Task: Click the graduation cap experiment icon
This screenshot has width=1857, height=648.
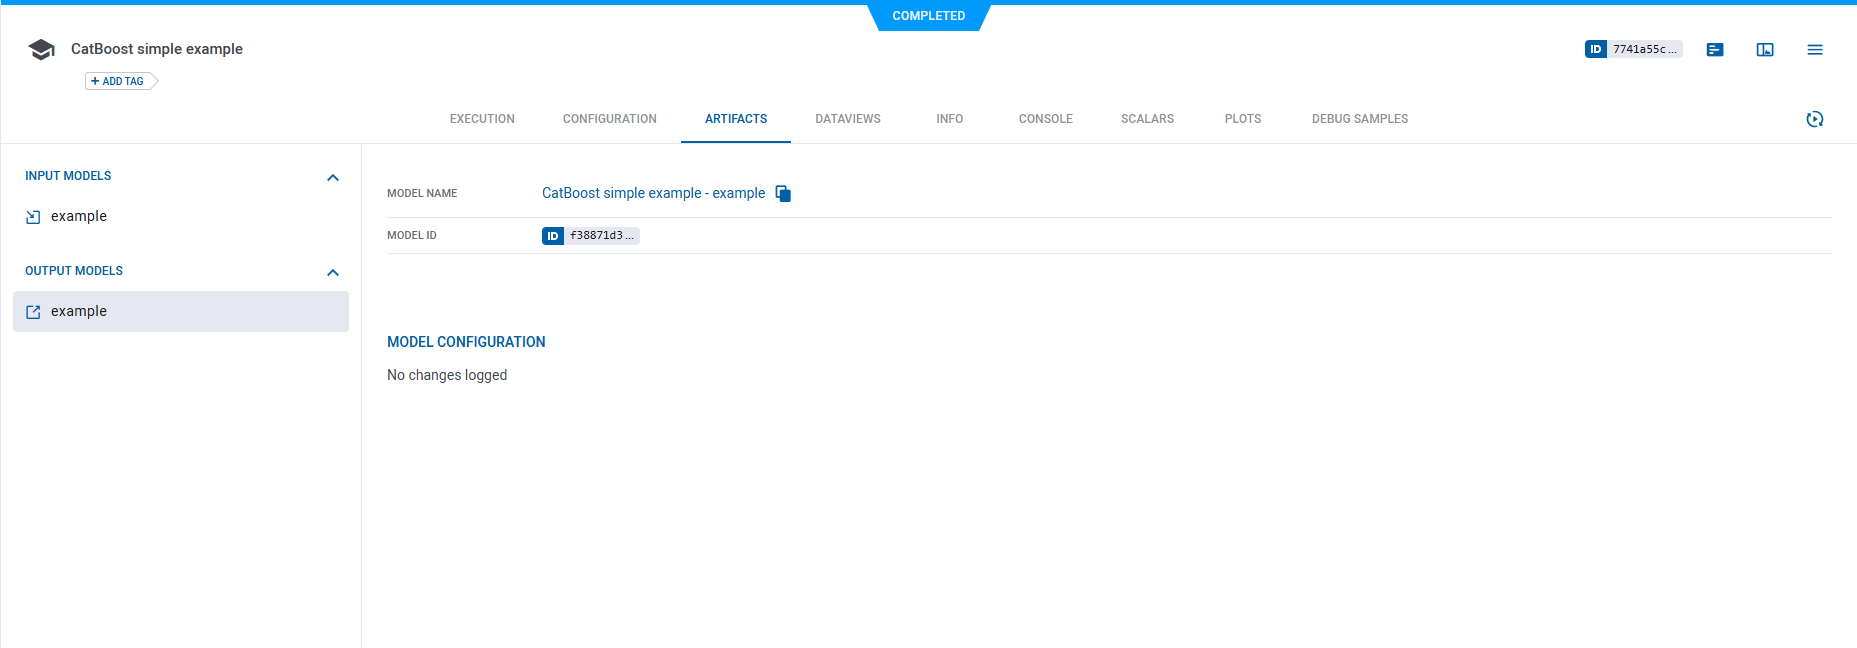Action: click(41, 50)
